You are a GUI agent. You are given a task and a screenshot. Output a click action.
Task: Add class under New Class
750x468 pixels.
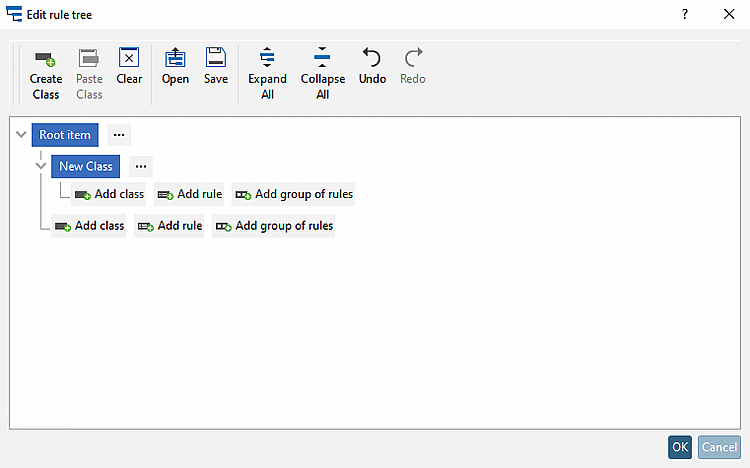(x=109, y=194)
